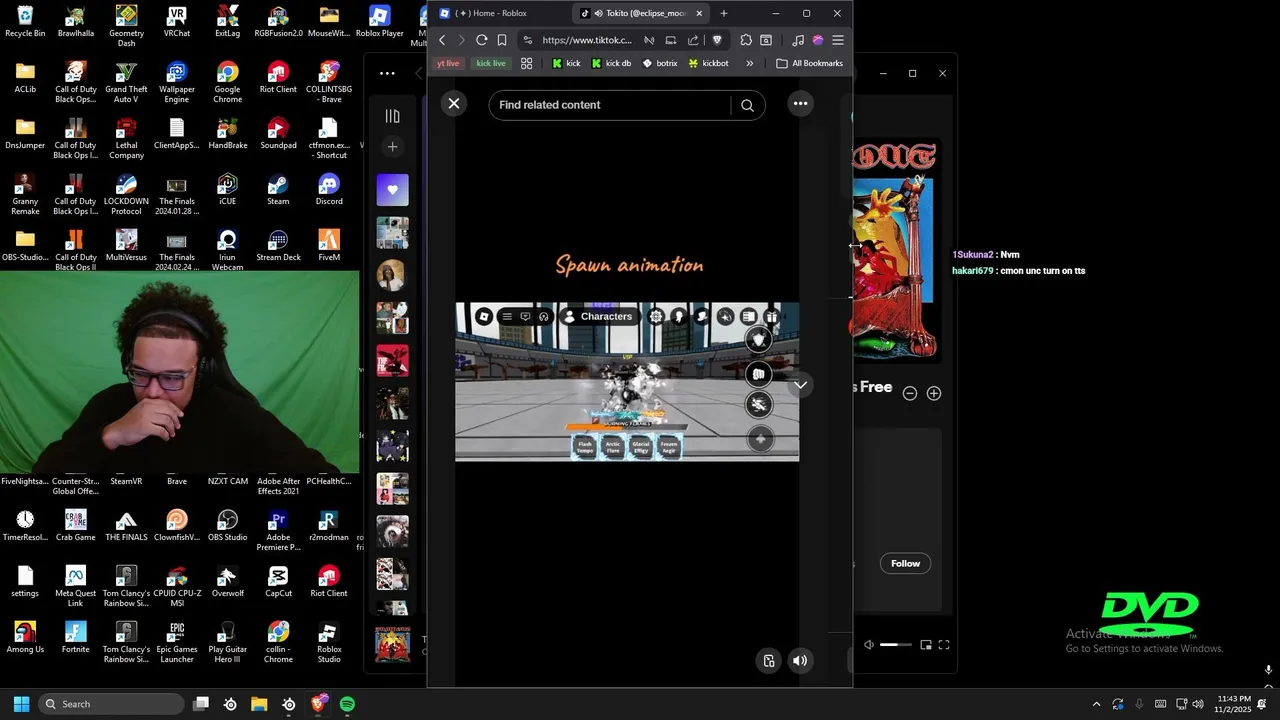Select the Fortnite desktop icon
The width and height of the screenshot is (1280, 720).
[x=75, y=638]
